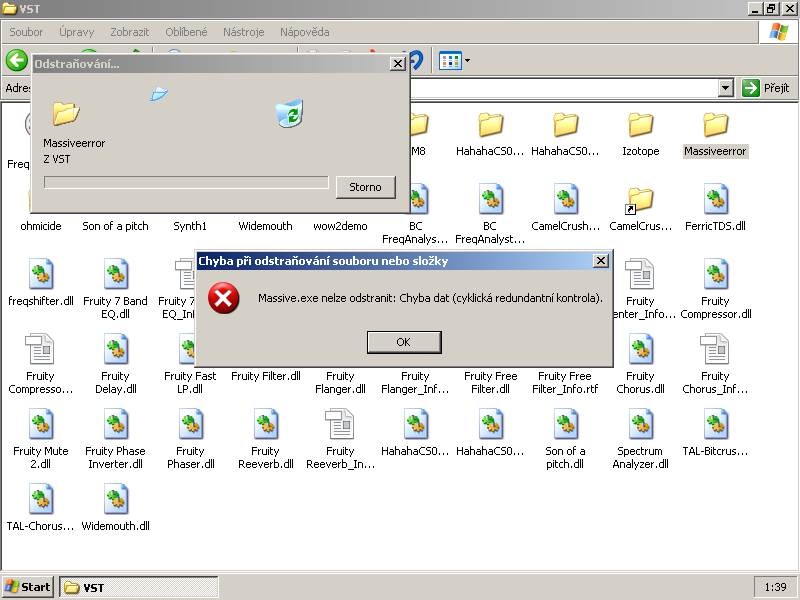Select the ohmicide folder label
Viewport: 800px width, 600px height.
(41, 226)
